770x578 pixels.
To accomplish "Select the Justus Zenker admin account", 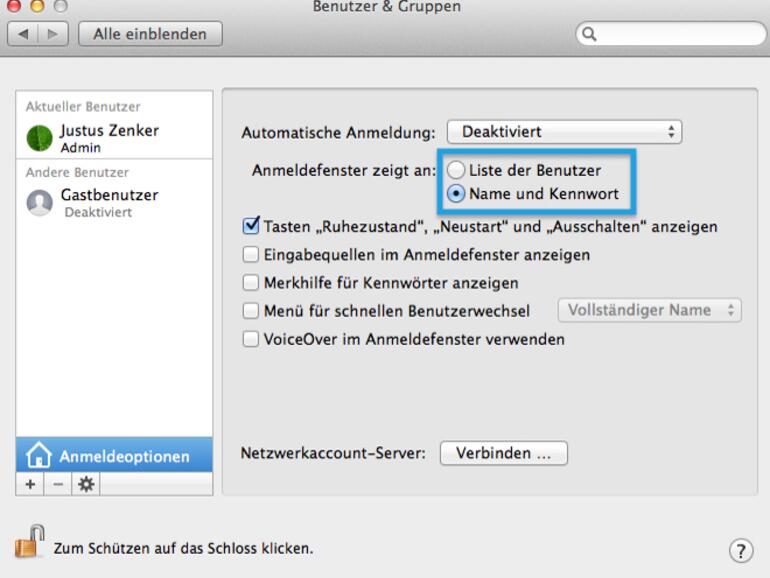I will 108,137.
